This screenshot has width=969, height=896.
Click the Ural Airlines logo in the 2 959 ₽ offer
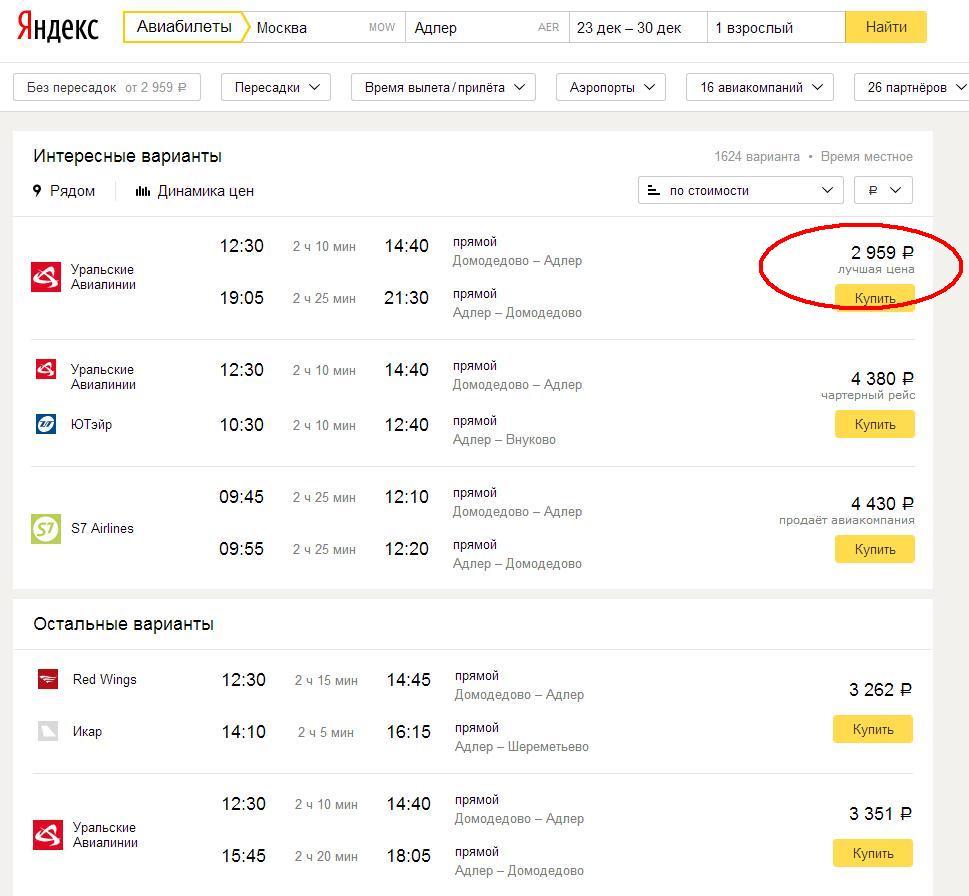[46, 277]
